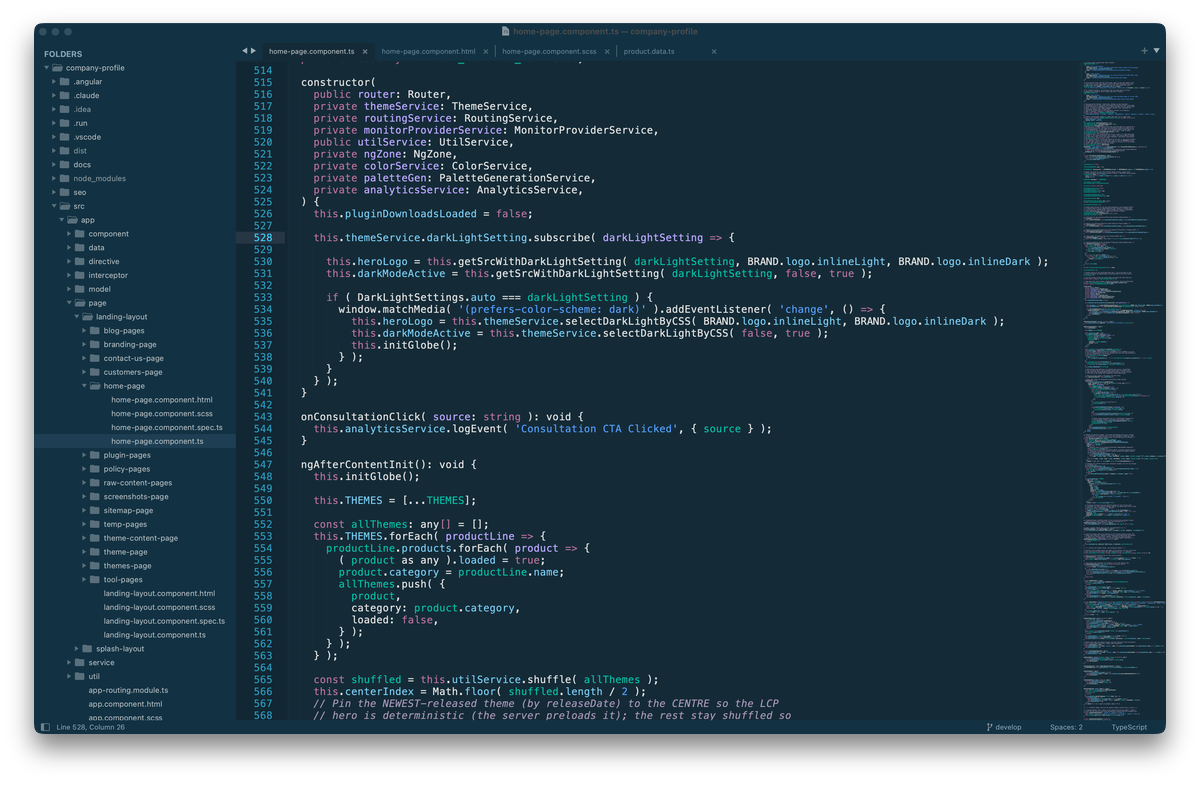1200x787 pixels.
Task: Expand the node_modules folder
Action: 54,179
